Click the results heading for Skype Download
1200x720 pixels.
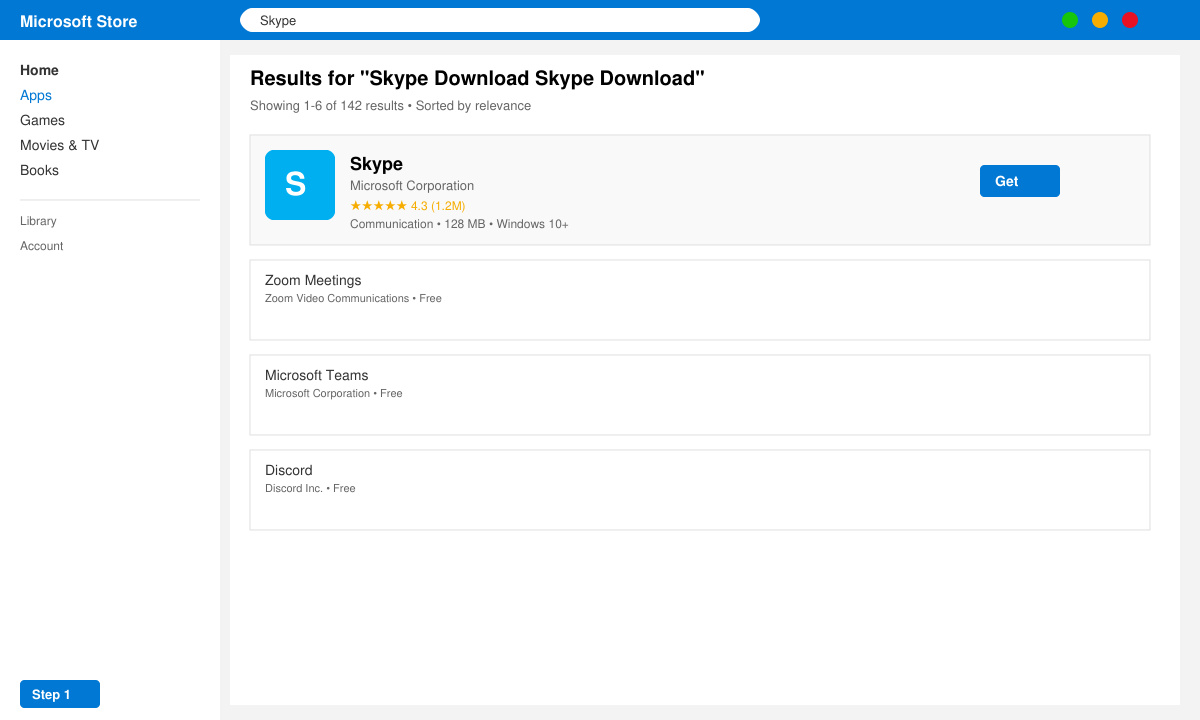click(477, 78)
